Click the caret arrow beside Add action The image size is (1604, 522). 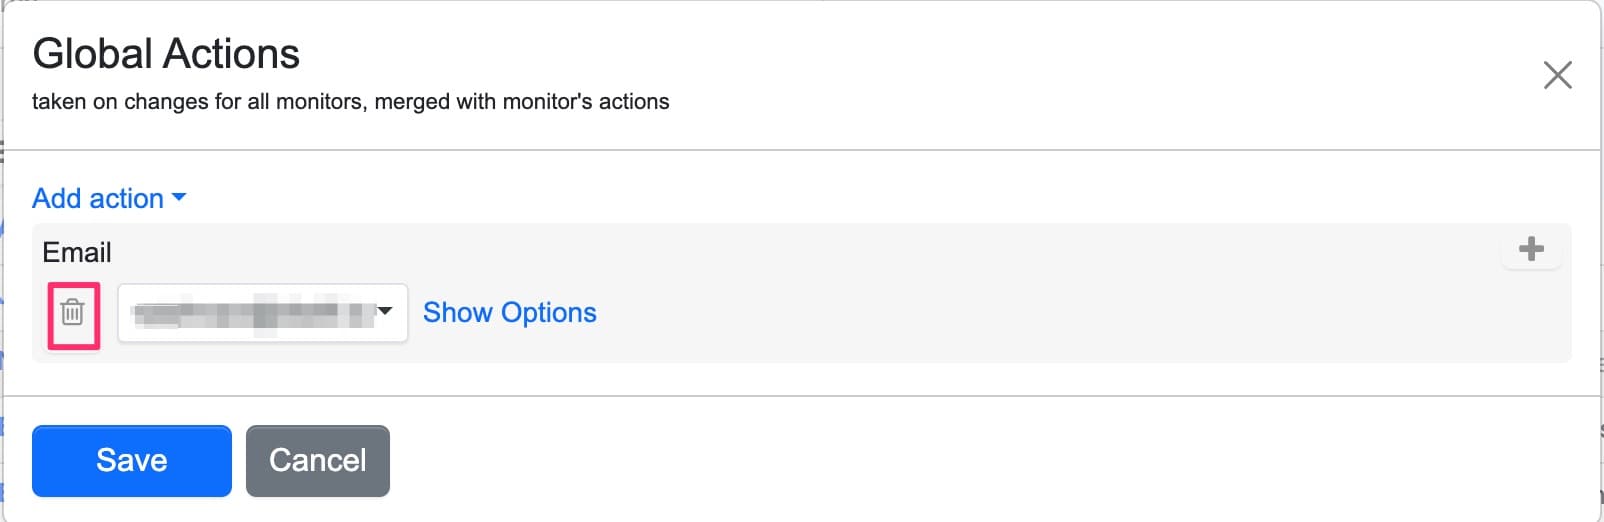[179, 198]
